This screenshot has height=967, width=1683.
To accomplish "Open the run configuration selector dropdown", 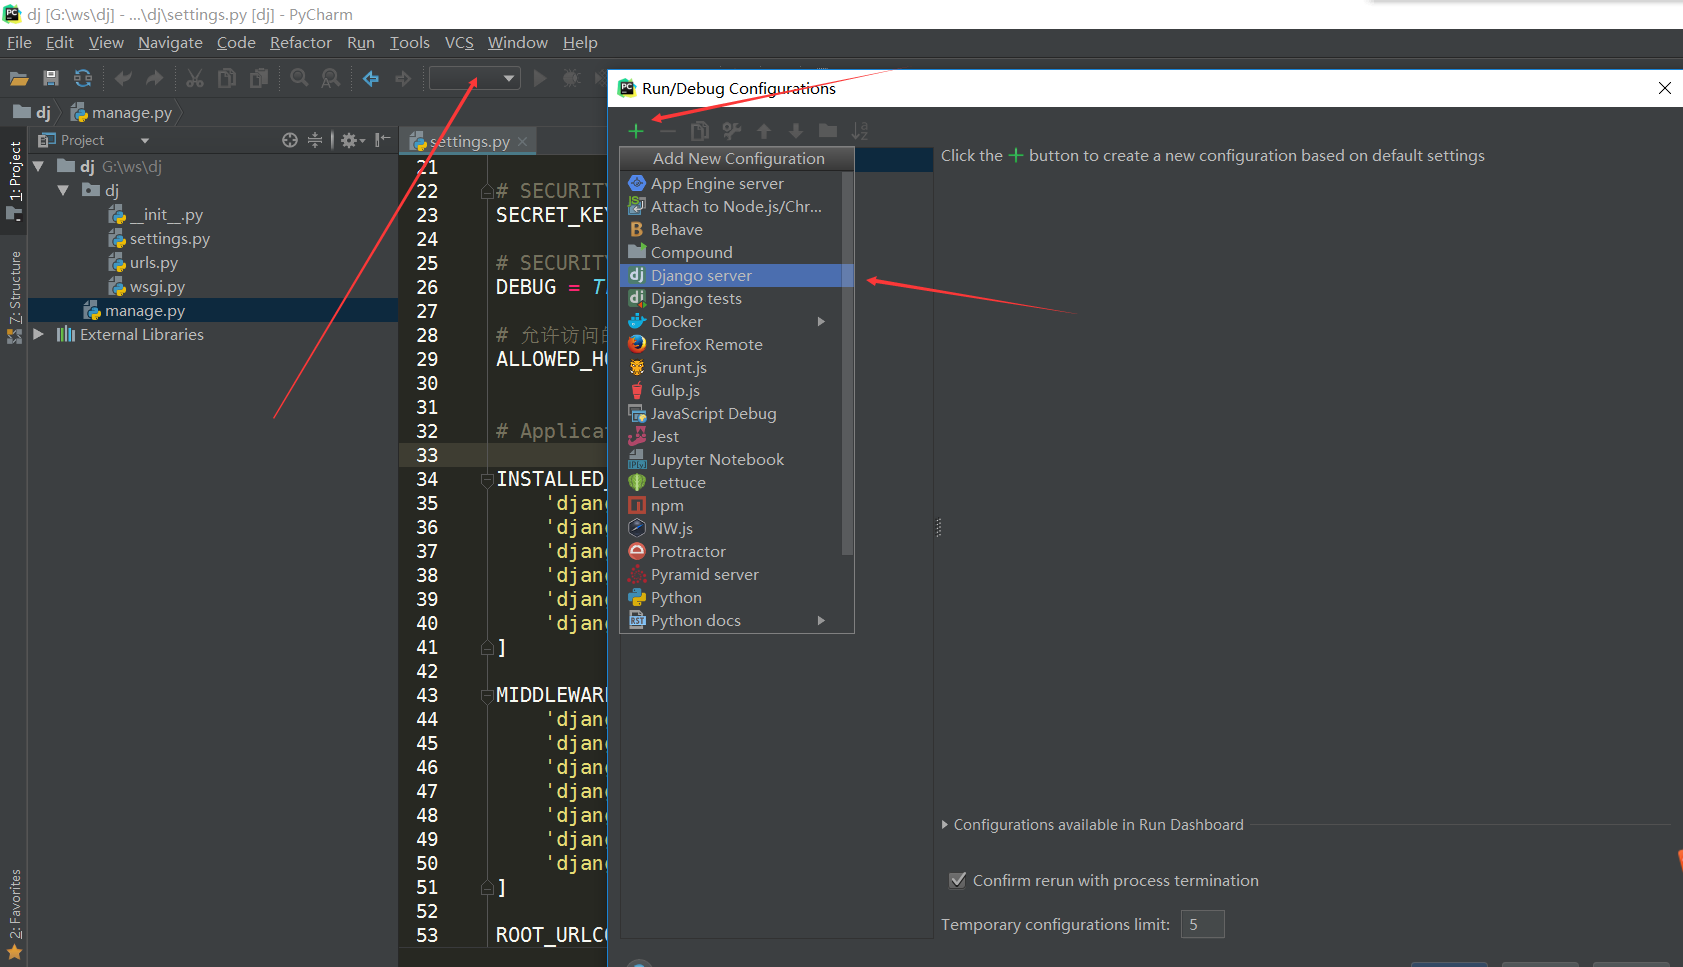I will tap(475, 78).
